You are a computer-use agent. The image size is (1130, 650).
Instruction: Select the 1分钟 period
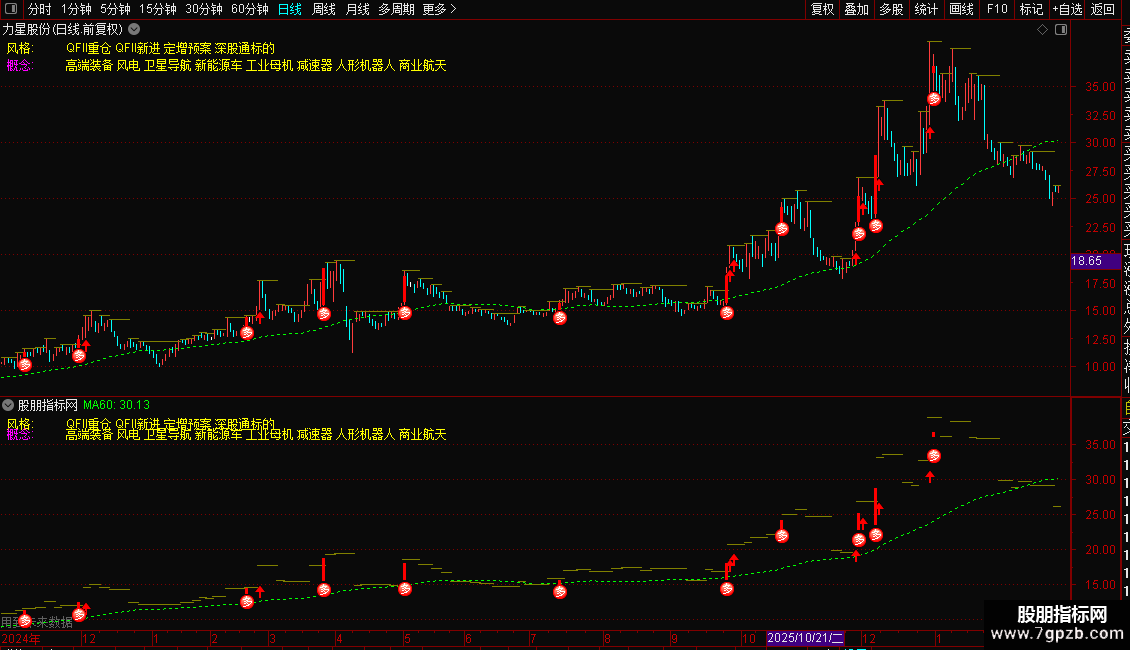point(76,9)
